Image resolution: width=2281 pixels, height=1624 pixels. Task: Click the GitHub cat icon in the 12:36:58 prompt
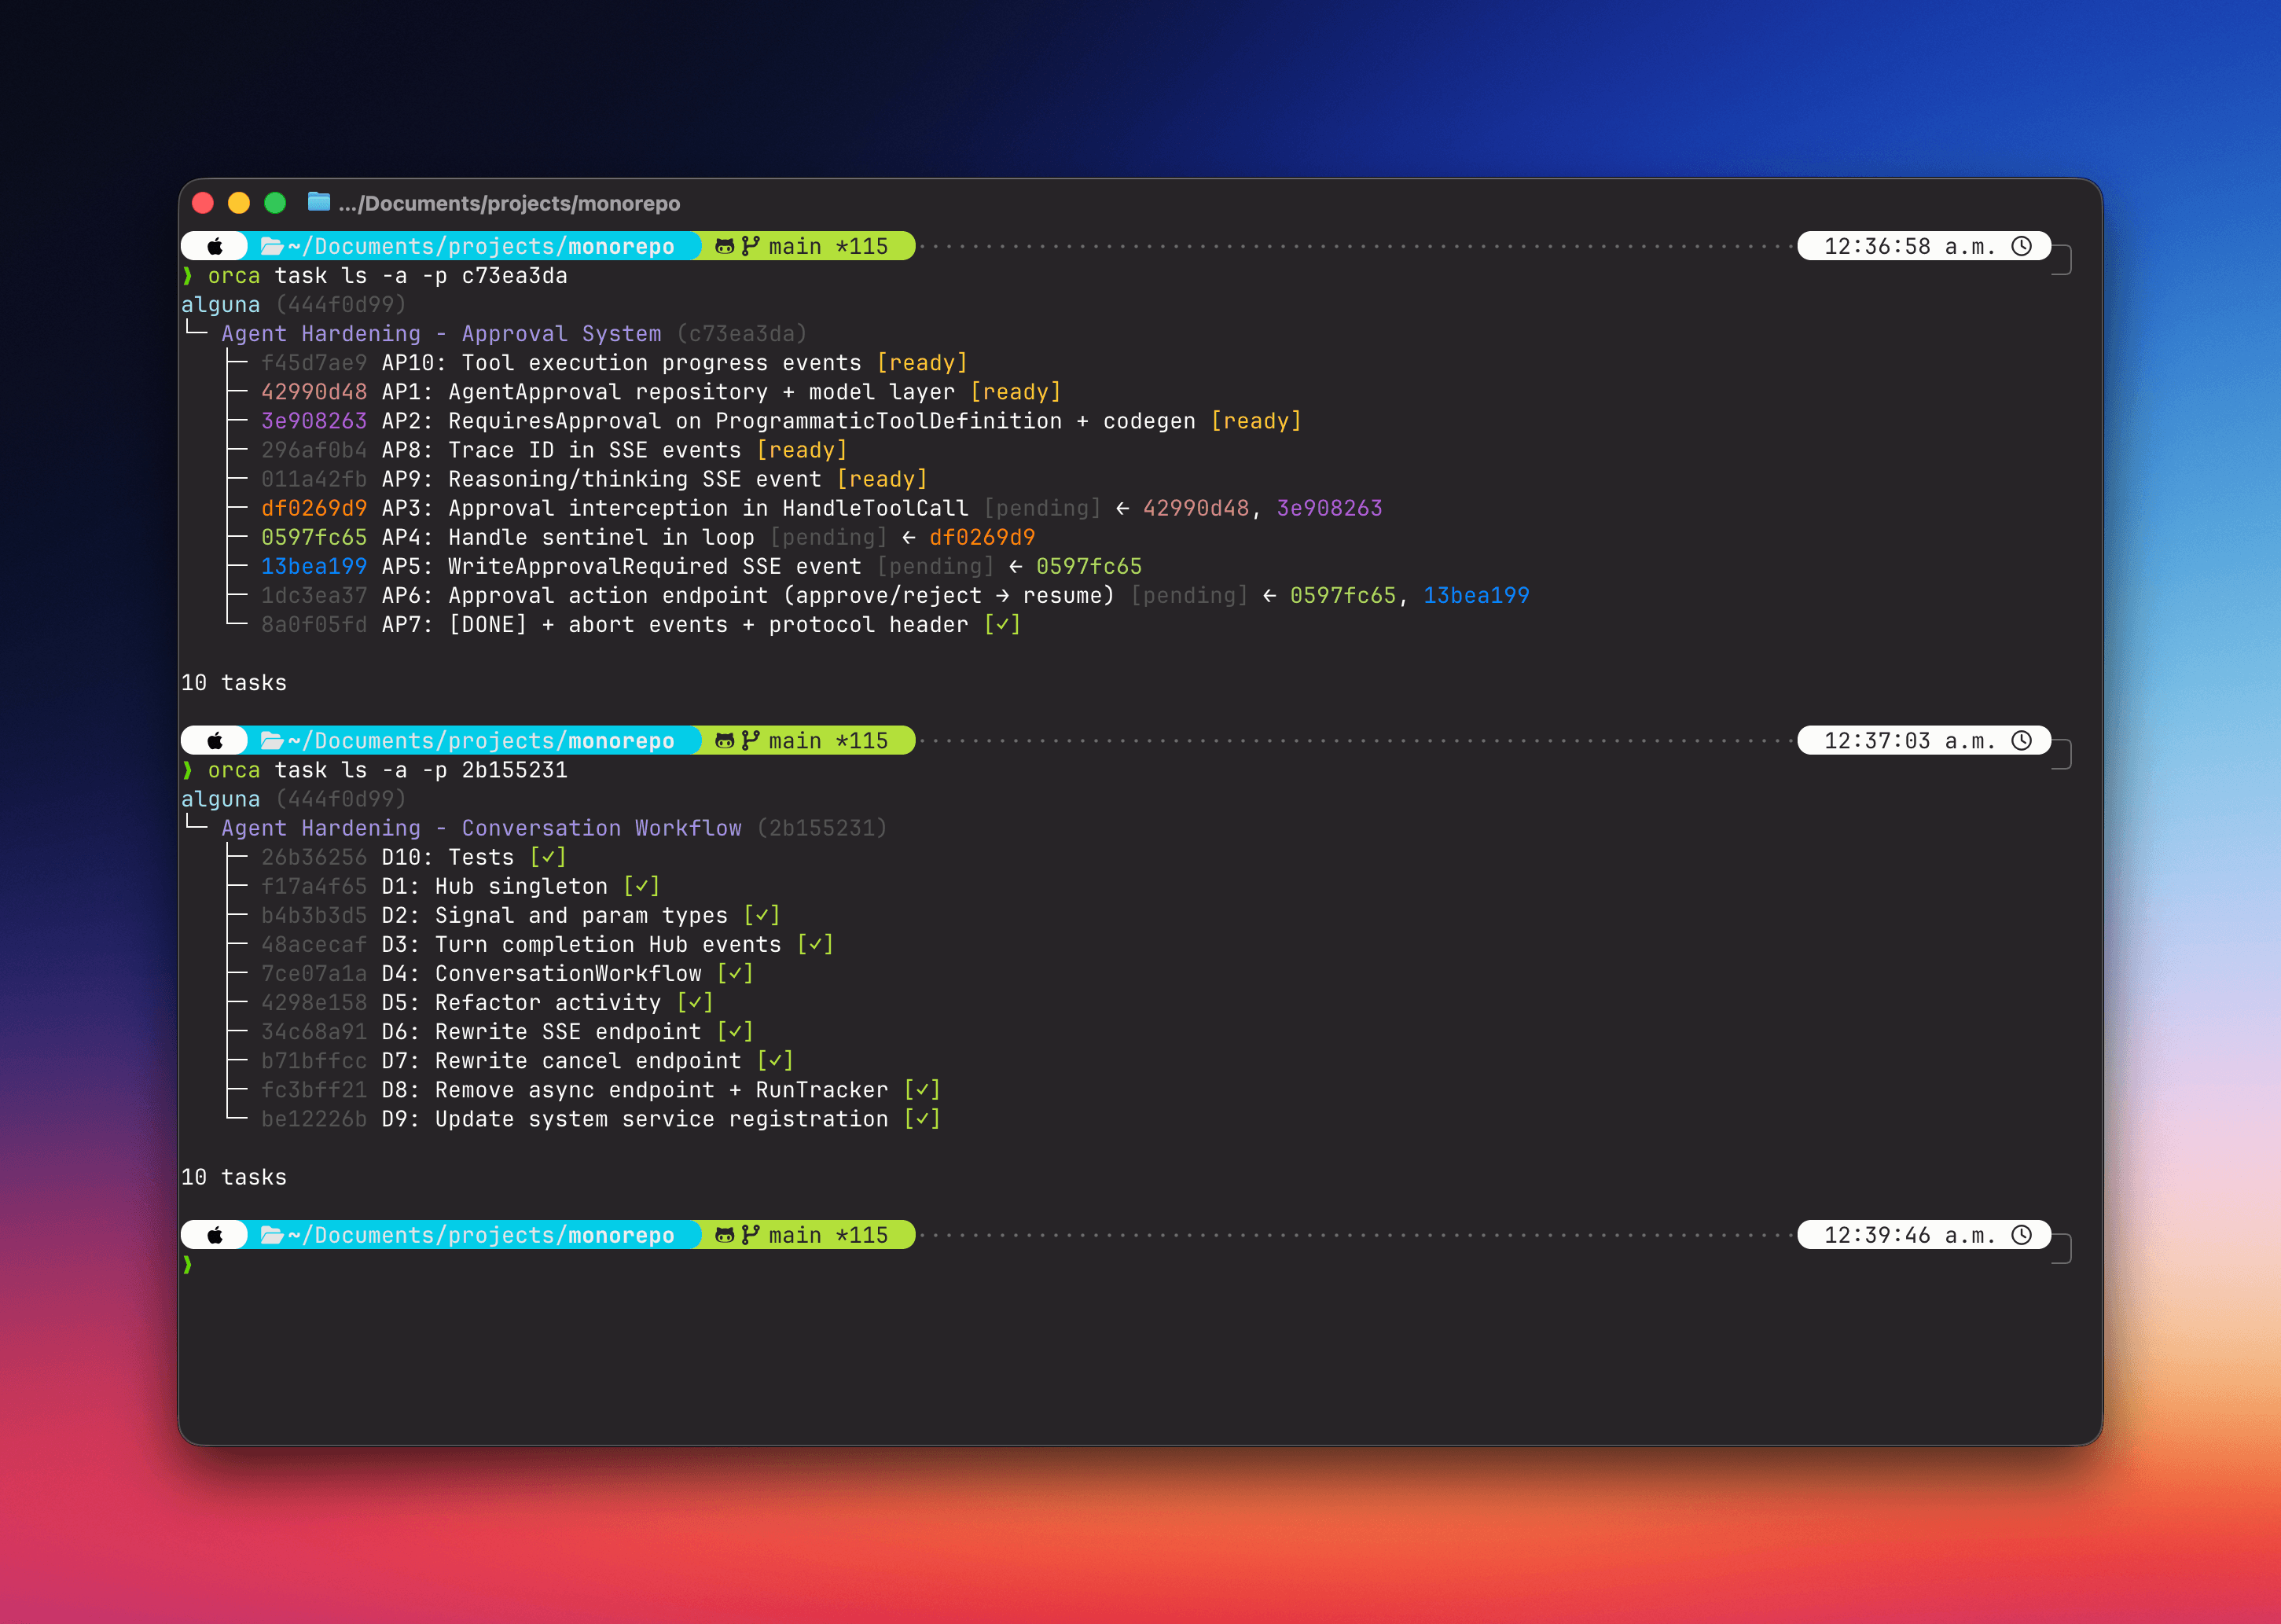(x=725, y=246)
